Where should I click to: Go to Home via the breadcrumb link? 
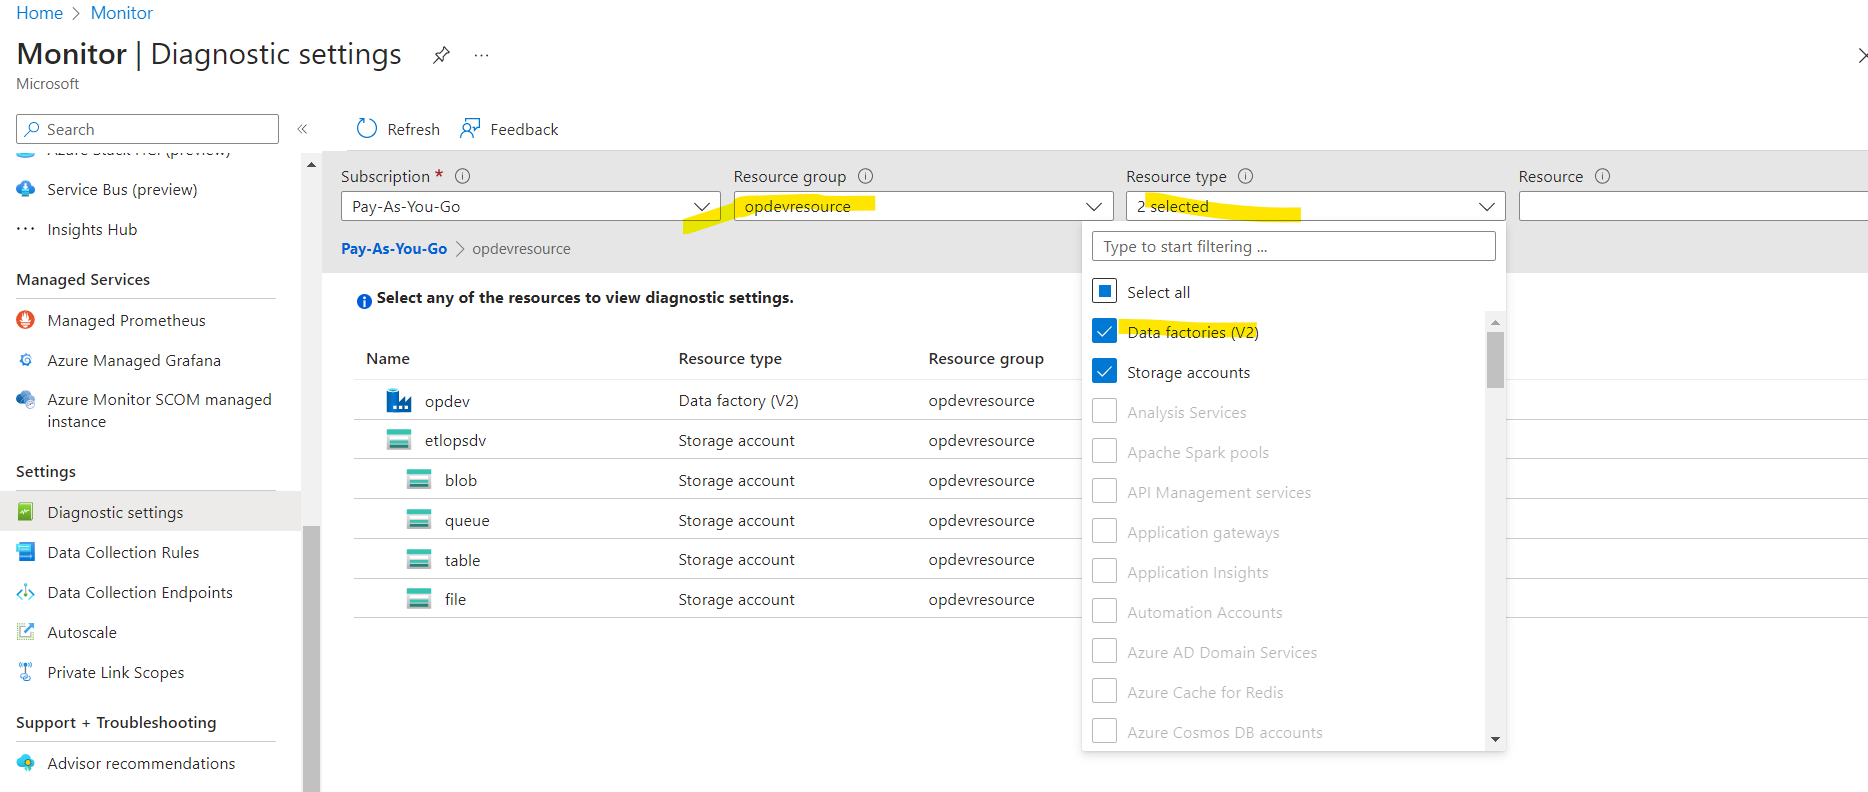[40, 13]
